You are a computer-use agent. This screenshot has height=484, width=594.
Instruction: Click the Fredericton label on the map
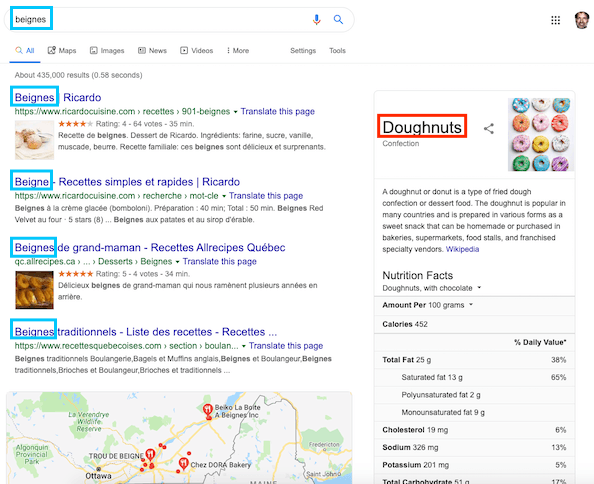point(324,444)
